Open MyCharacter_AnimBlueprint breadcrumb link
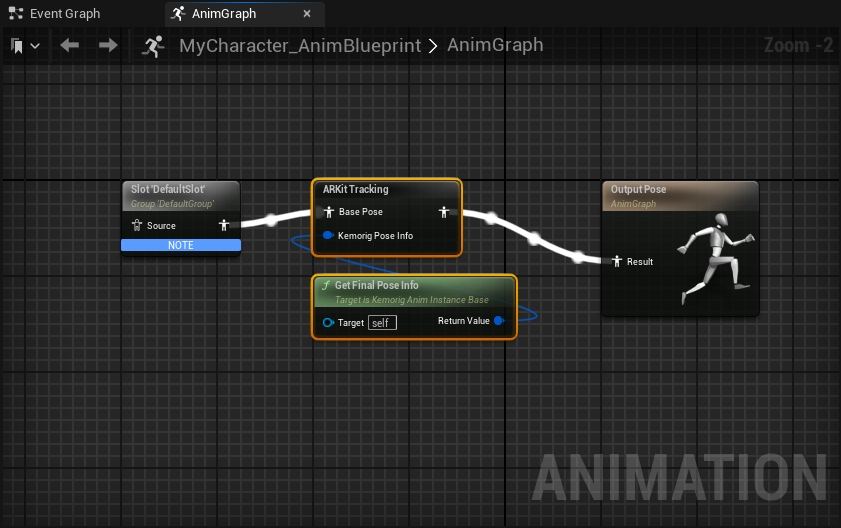Image resolution: width=841 pixels, height=528 pixels. click(299, 46)
